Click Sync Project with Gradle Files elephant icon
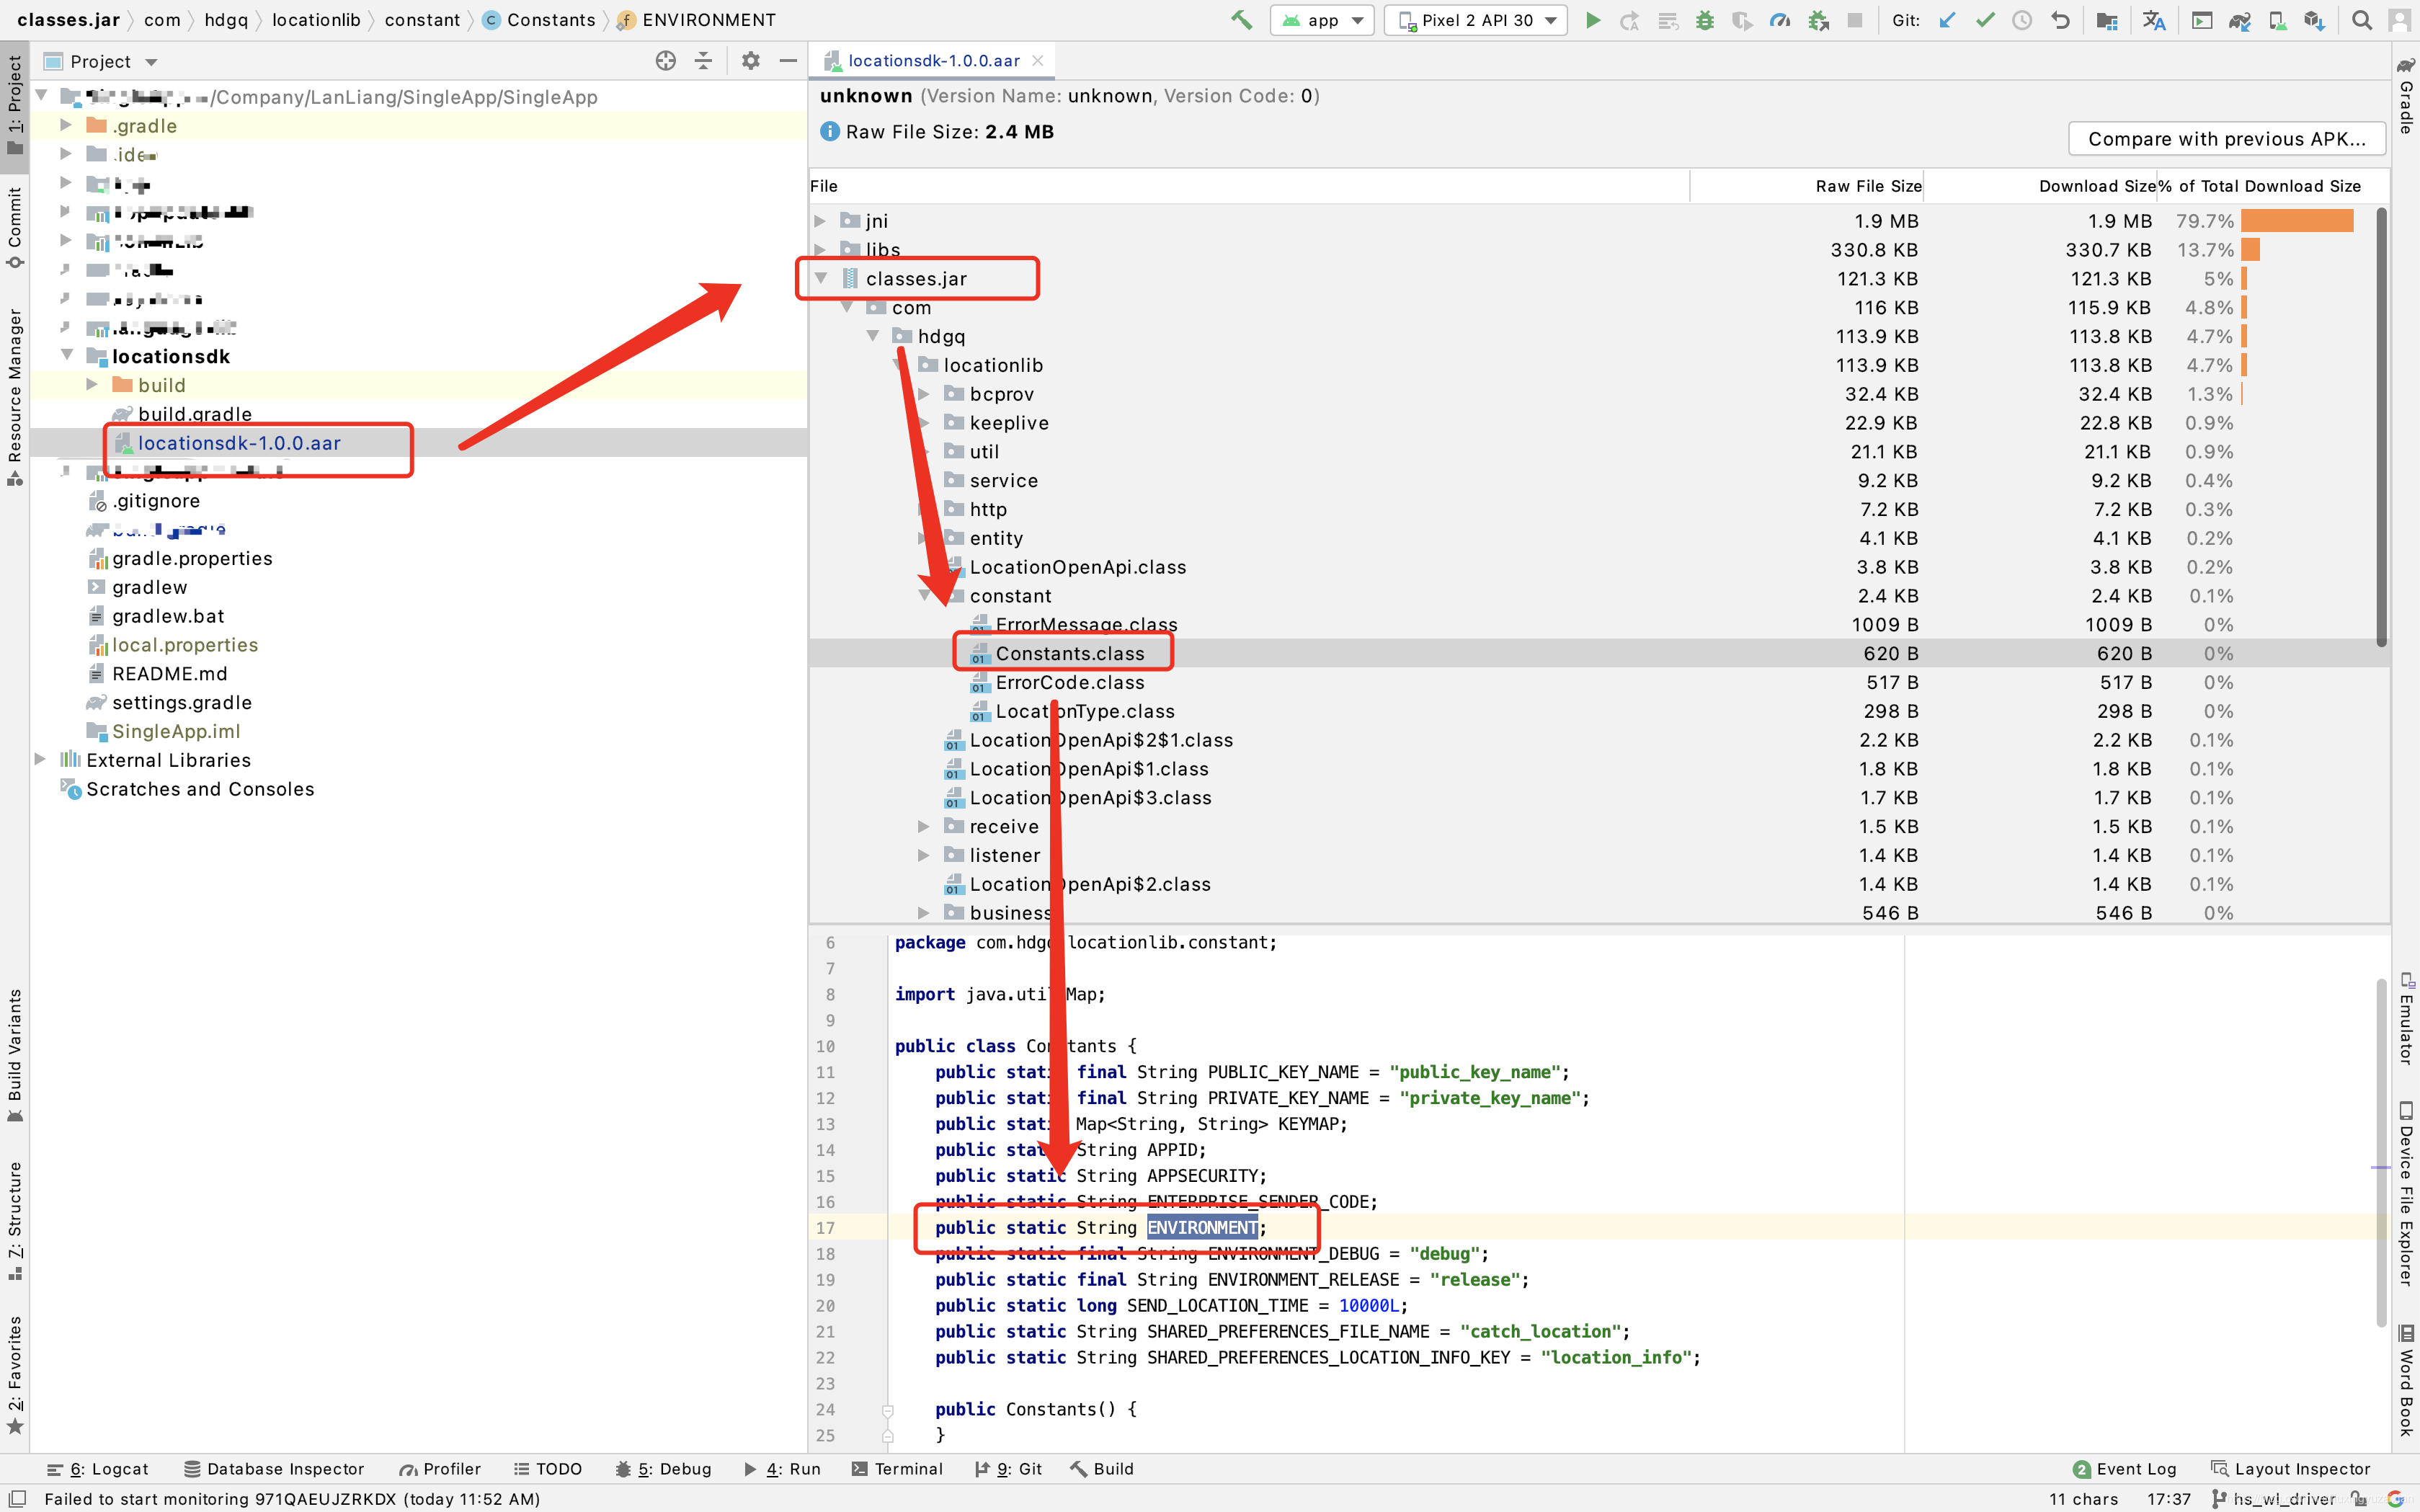Image resolution: width=2420 pixels, height=1512 pixels. pyautogui.click(x=2239, y=20)
